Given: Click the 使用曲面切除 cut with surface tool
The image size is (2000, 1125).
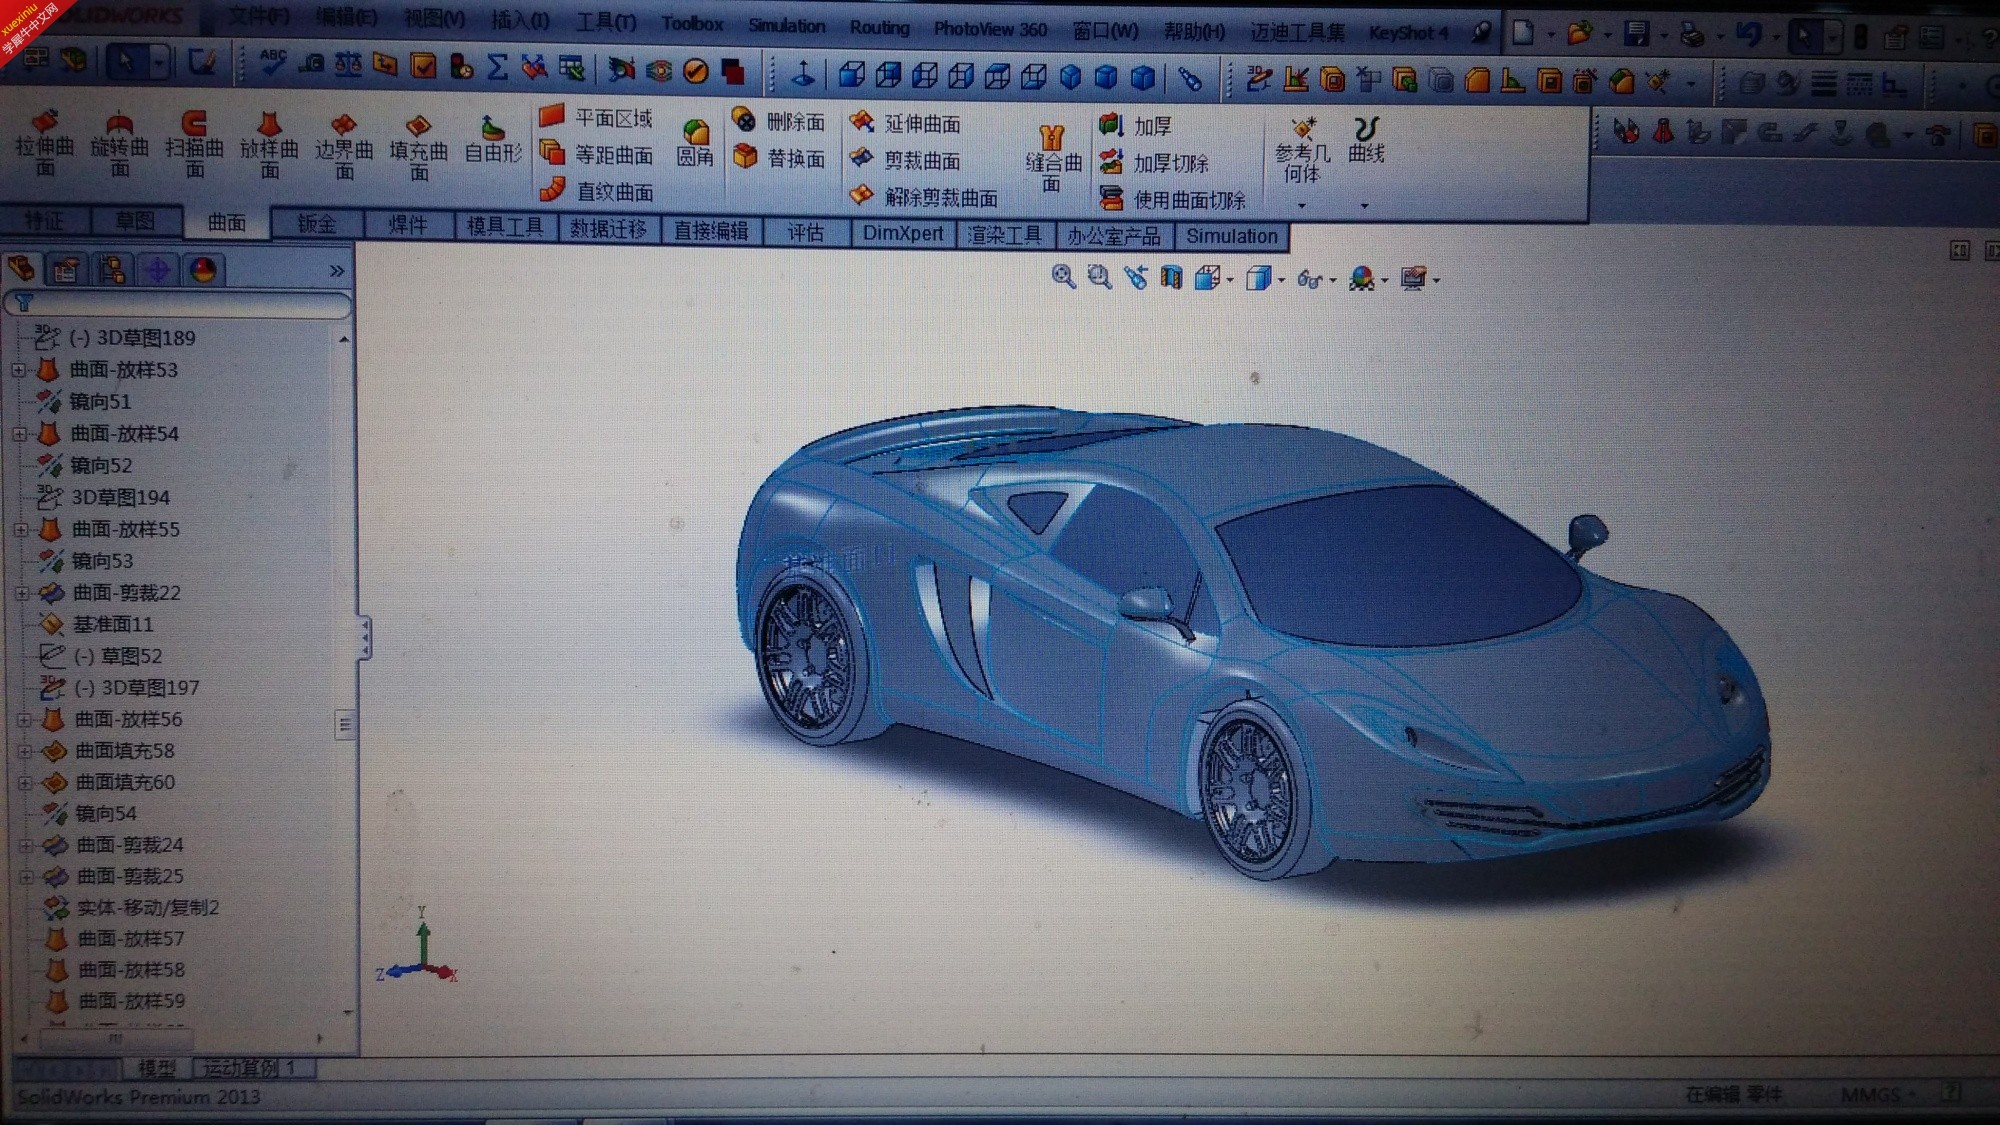Looking at the screenshot, I should coord(1172,200).
